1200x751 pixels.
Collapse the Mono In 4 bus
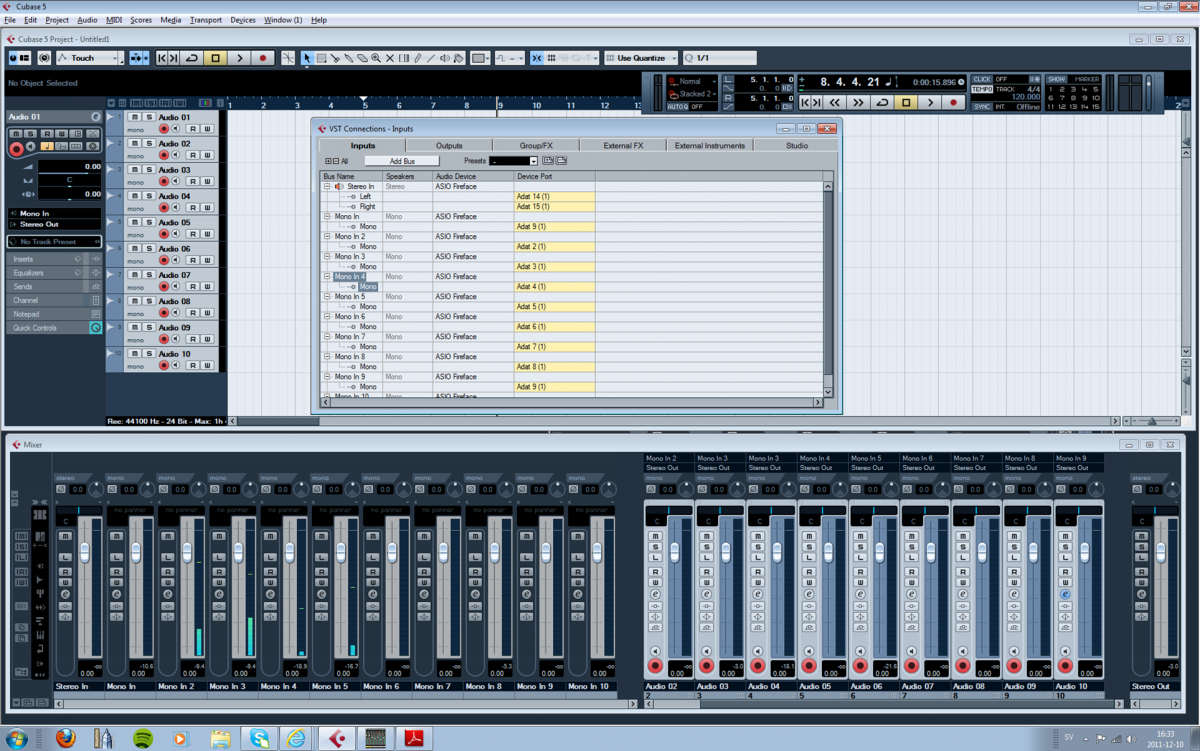[327, 277]
